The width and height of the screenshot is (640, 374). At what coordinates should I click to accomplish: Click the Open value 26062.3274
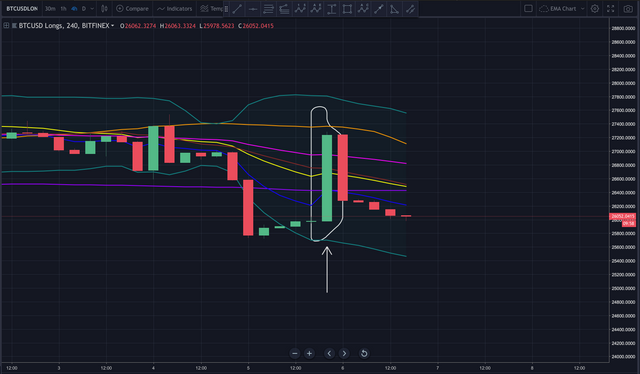pyautogui.click(x=140, y=26)
